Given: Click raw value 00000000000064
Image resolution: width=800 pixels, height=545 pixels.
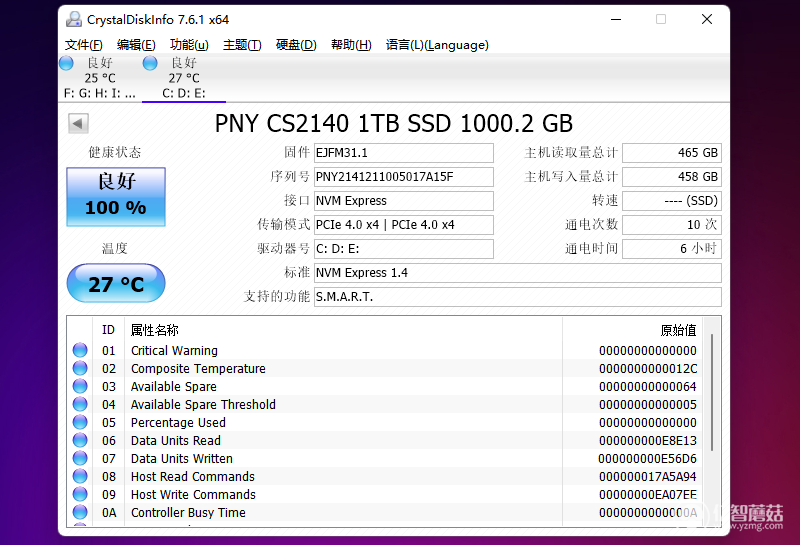Looking at the screenshot, I should tap(647, 386).
